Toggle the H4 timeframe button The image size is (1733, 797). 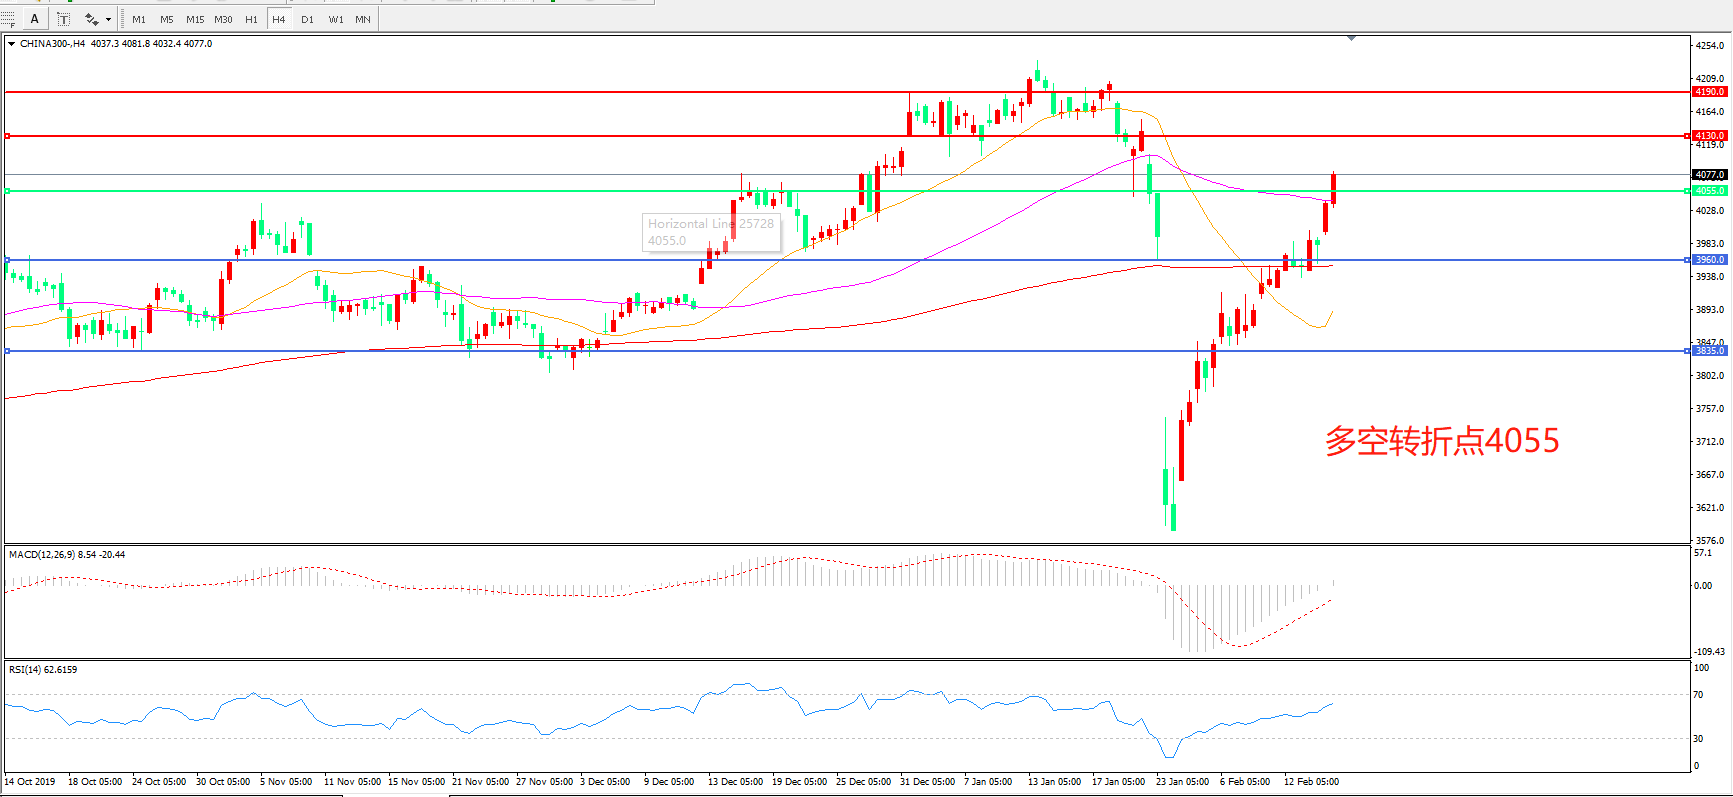click(279, 19)
